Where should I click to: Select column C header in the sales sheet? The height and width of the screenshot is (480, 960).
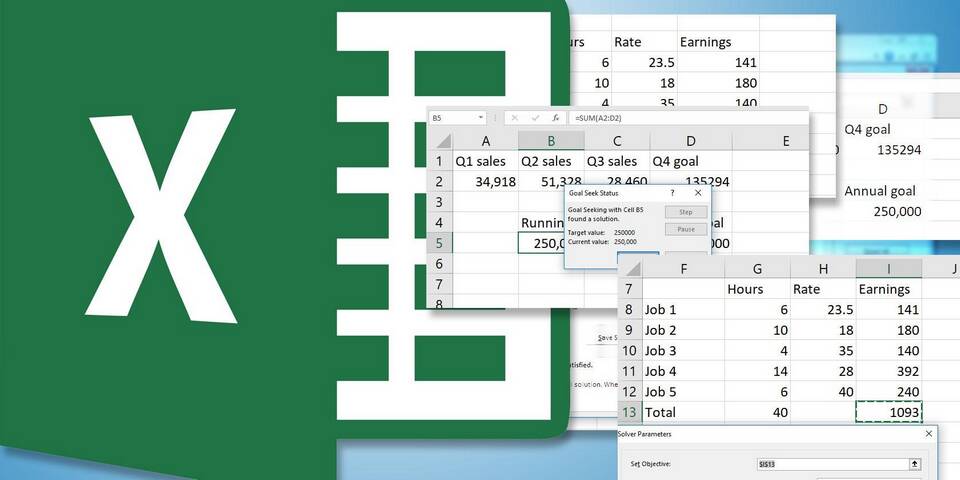[x=617, y=141]
